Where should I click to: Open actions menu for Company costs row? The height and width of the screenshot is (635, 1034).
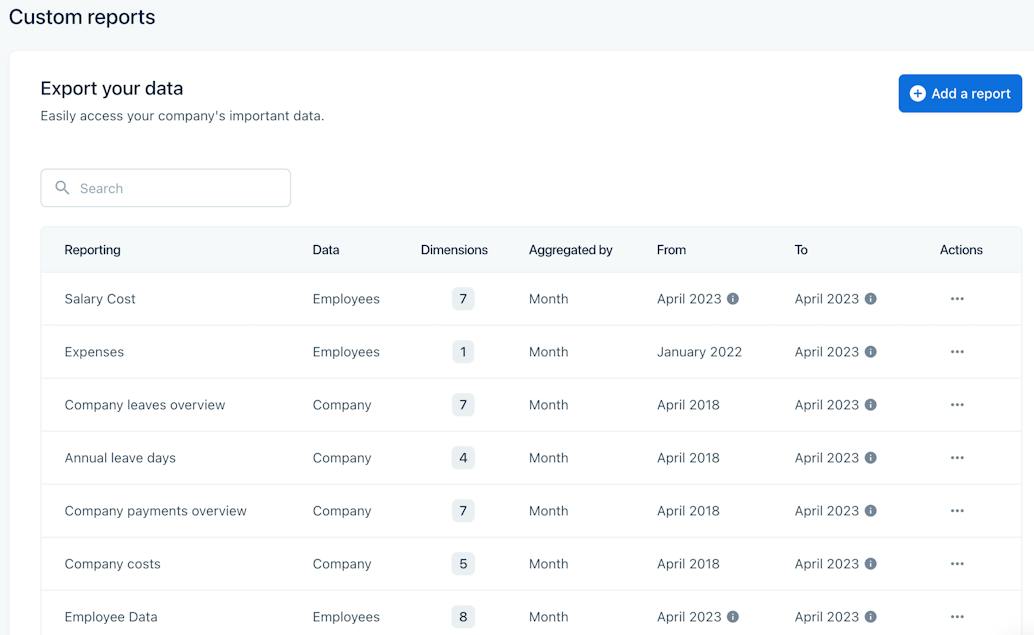[957, 564]
